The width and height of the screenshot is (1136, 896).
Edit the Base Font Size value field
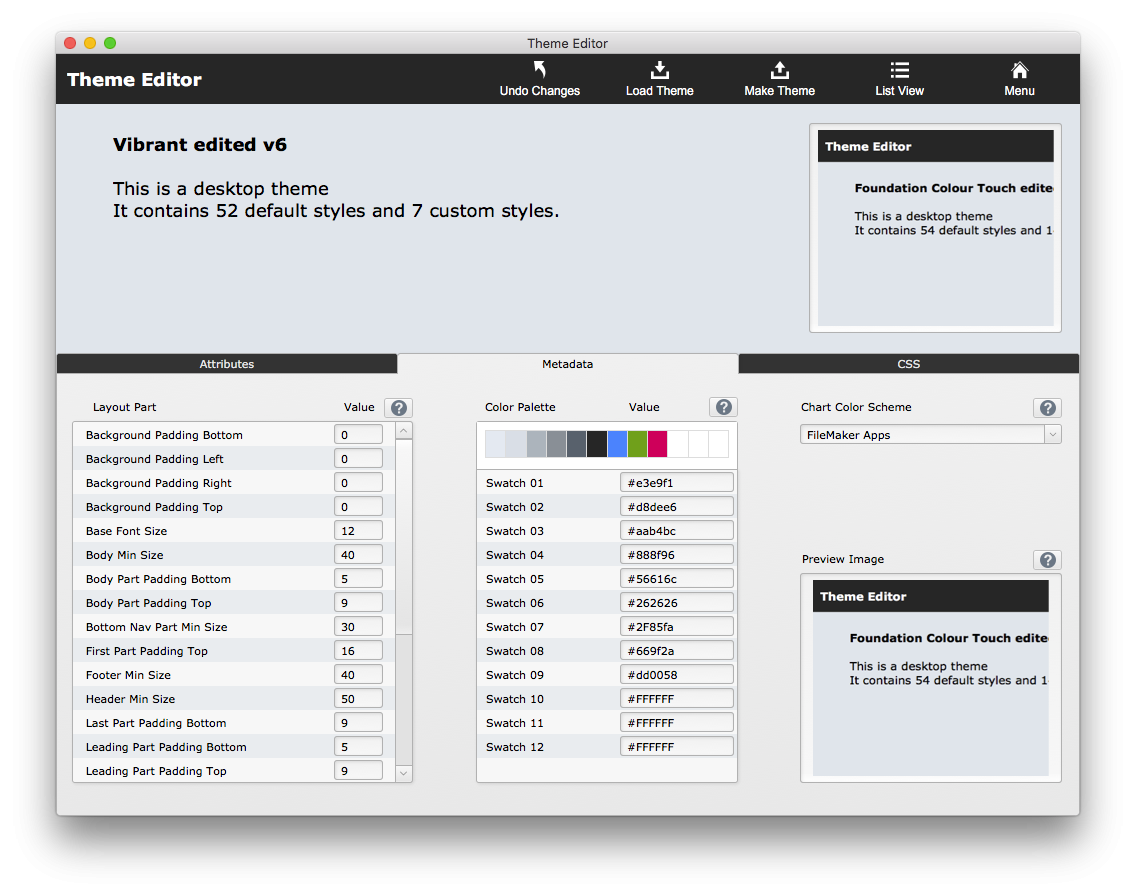pos(358,531)
